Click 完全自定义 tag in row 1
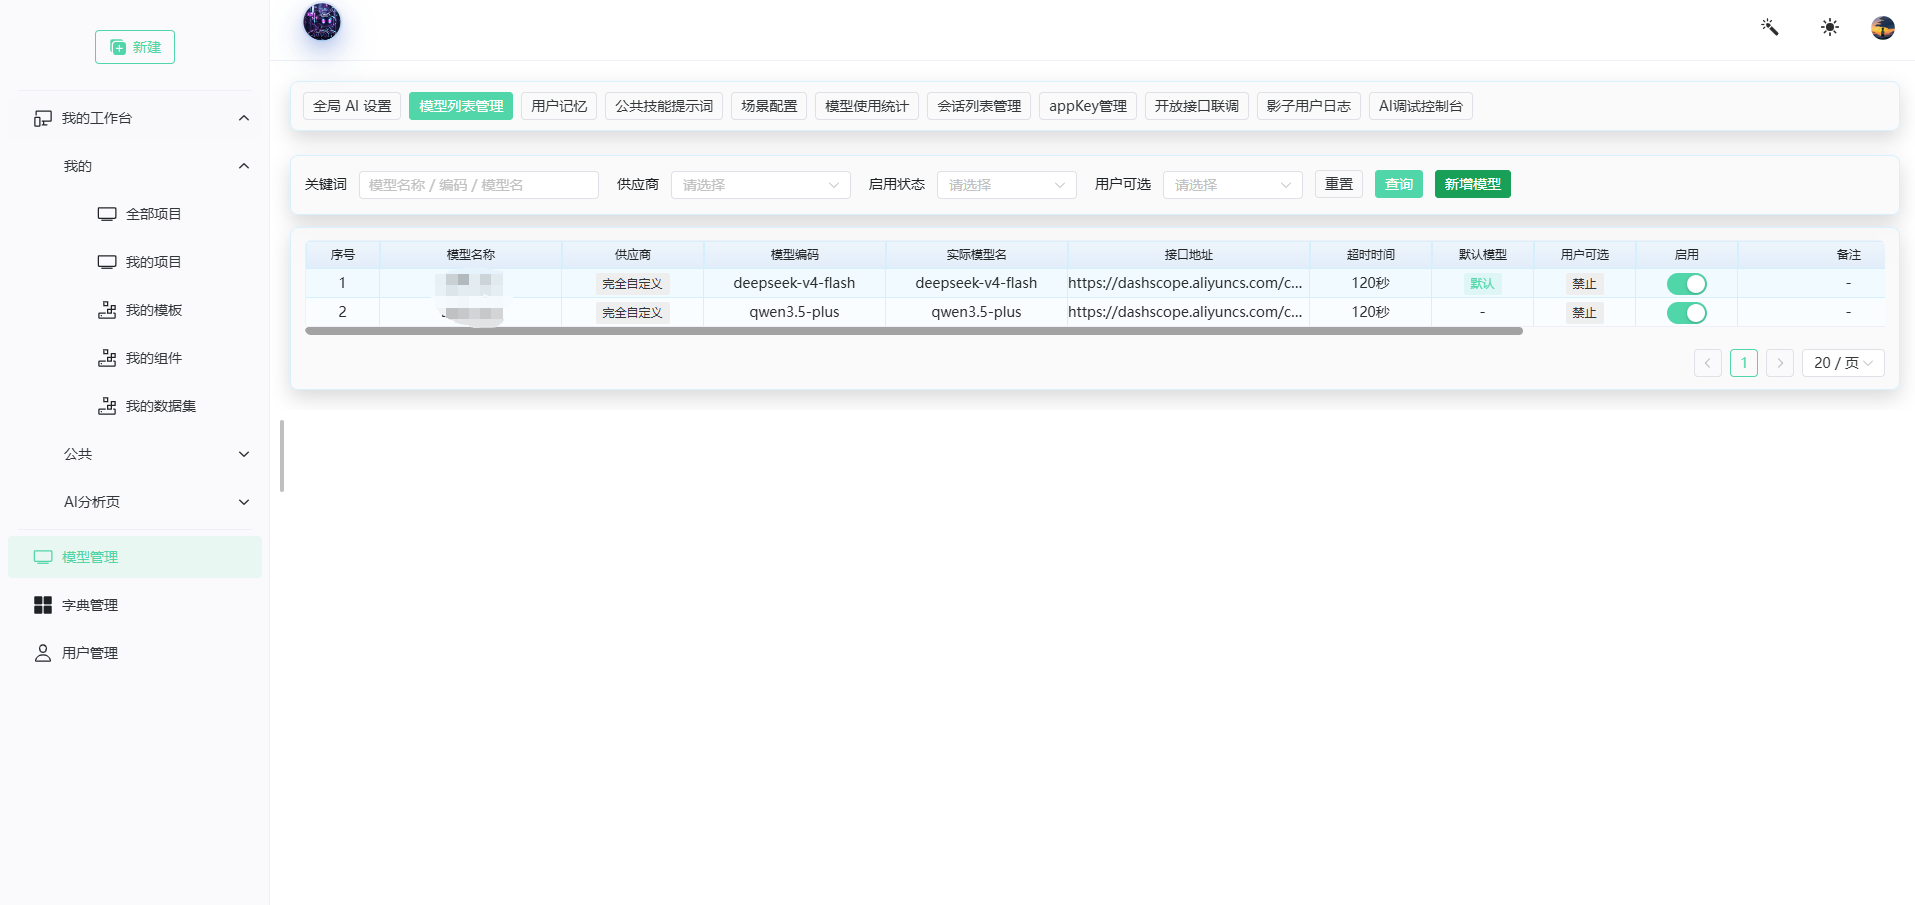The image size is (1915, 905). click(x=632, y=284)
